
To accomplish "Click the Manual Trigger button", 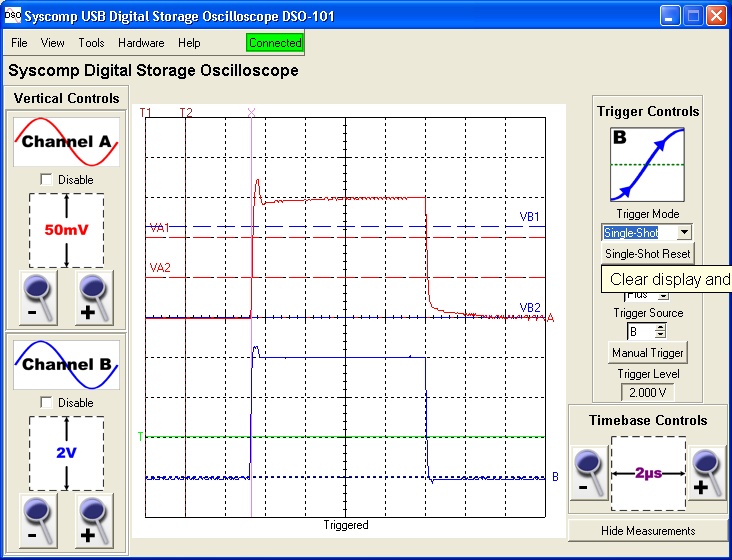I will pyautogui.click(x=647, y=353).
